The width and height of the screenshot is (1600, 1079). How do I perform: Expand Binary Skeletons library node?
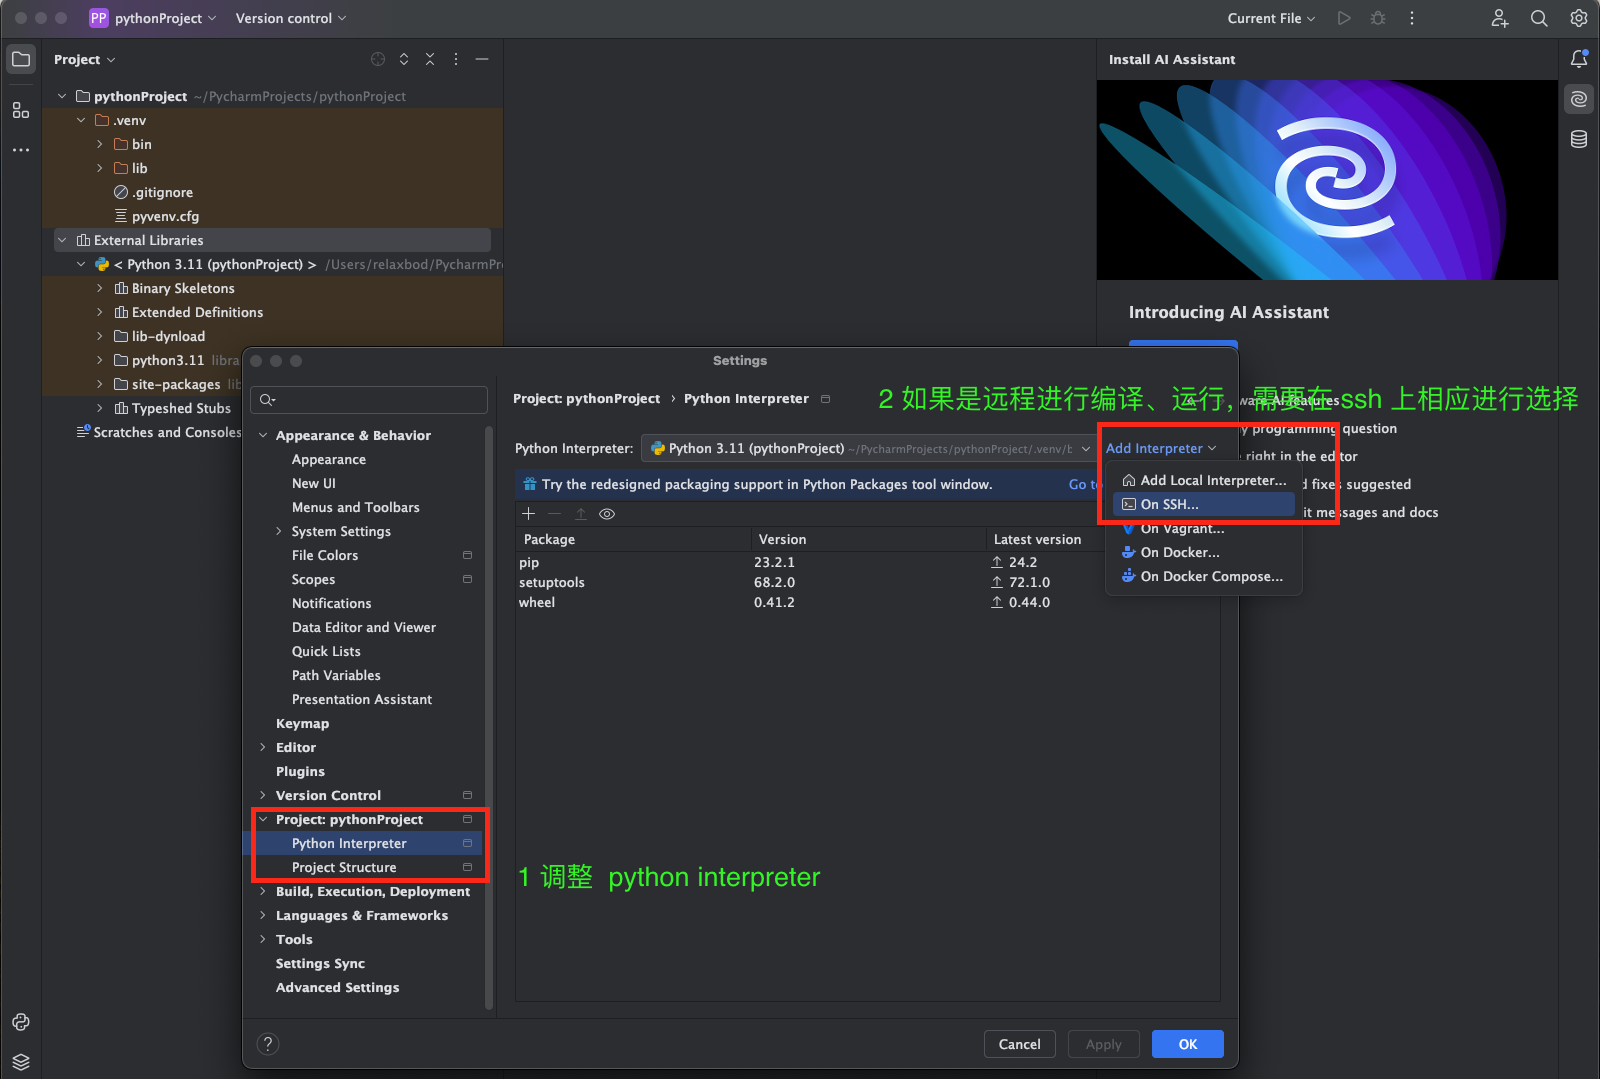click(100, 288)
